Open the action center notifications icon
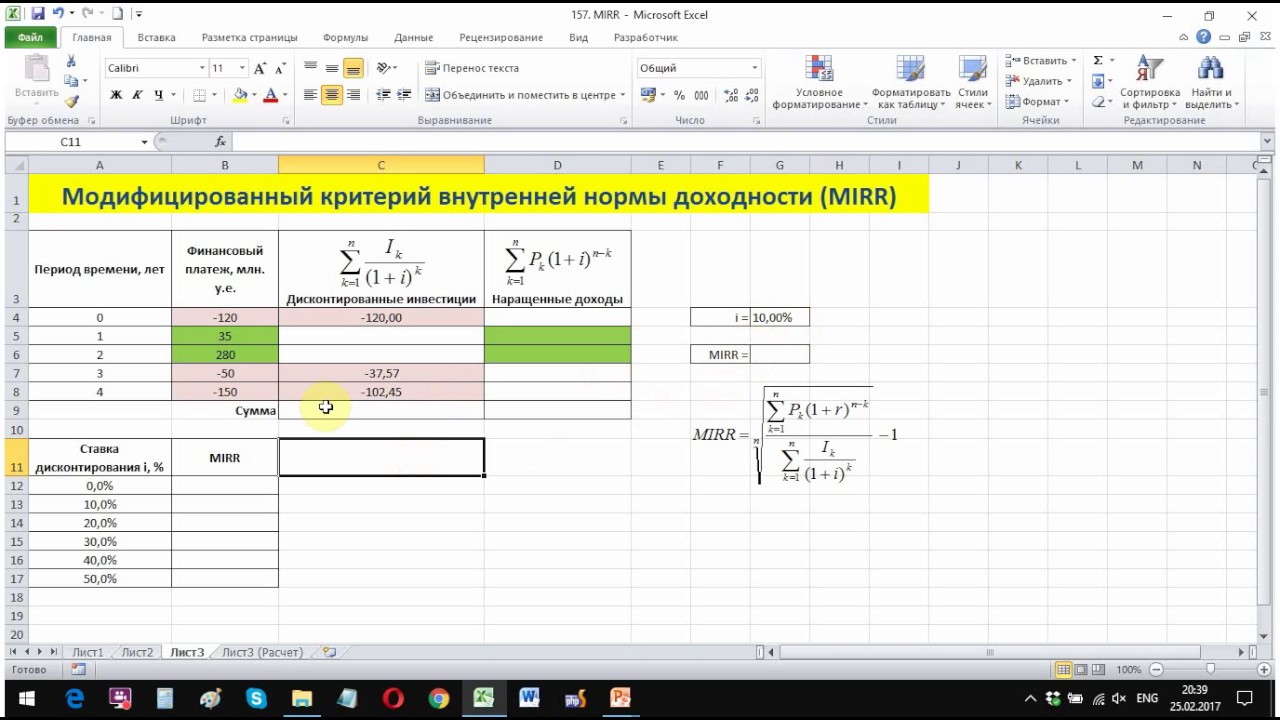Viewport: 1280px width, 720px height. pyautogui.click(x=1245, y=698)
